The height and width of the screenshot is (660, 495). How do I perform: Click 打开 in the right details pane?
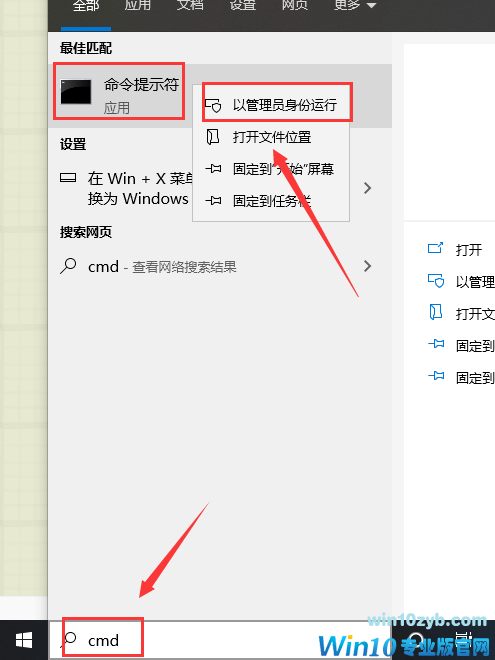click(468, 250)
